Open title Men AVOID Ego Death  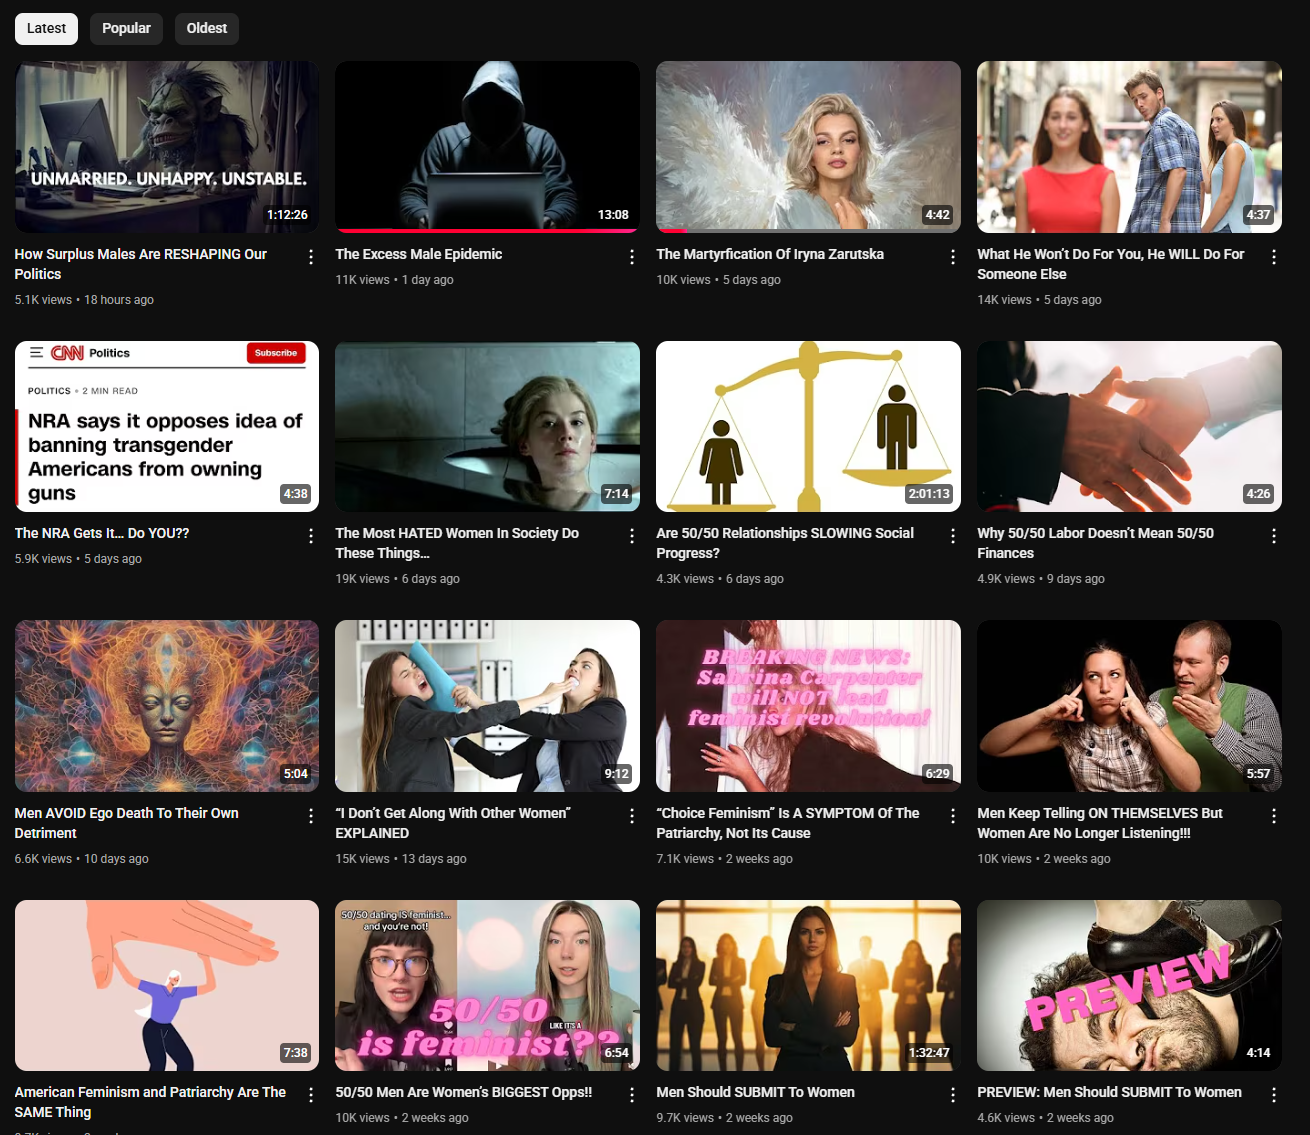pos(126,823)
